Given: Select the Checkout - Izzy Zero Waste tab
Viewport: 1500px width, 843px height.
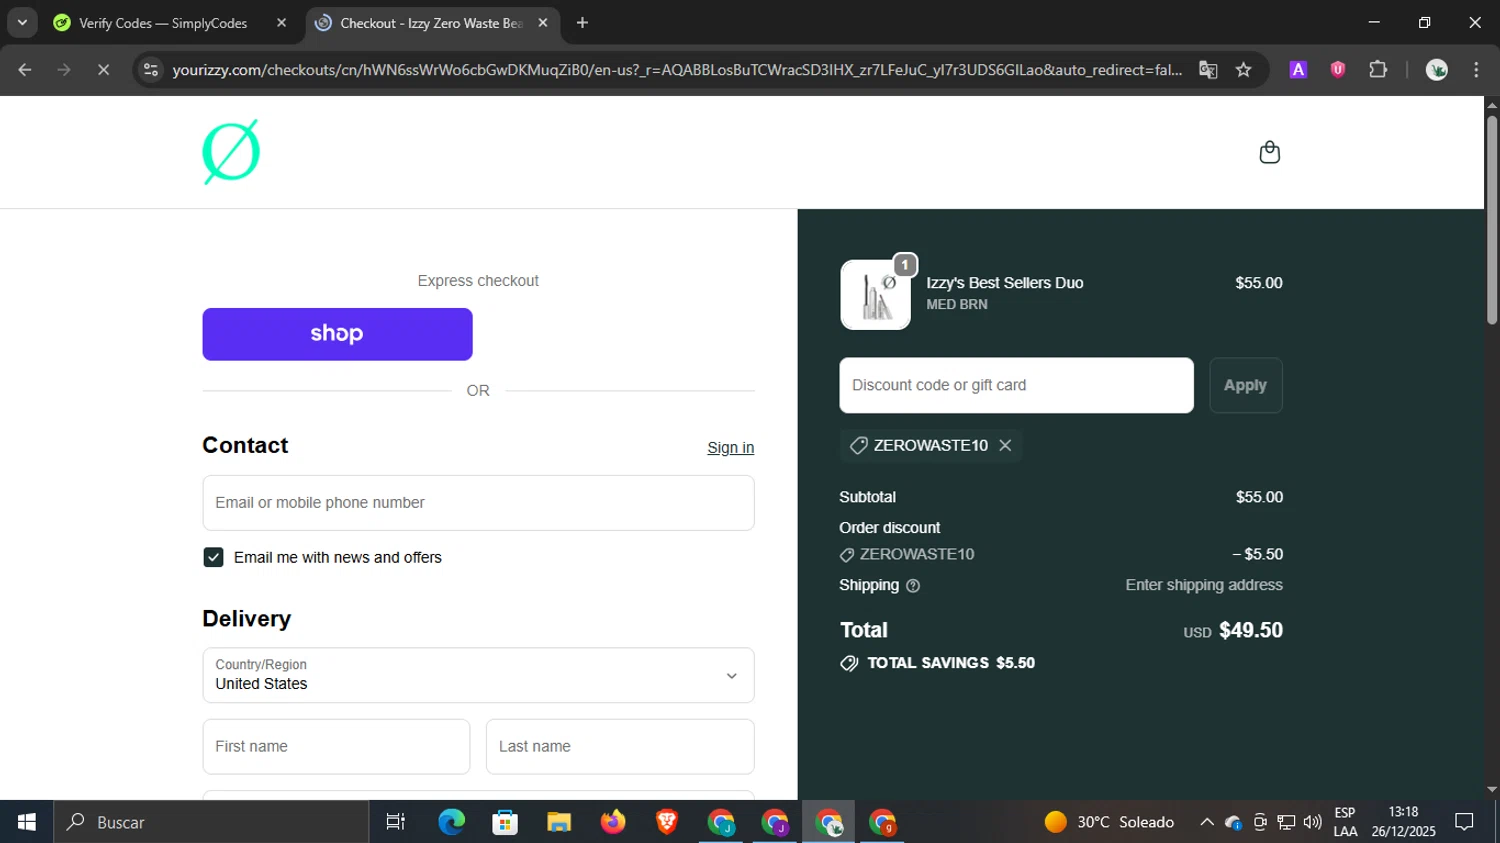Looking at the screenshot, I should click(x=432, y=23).
